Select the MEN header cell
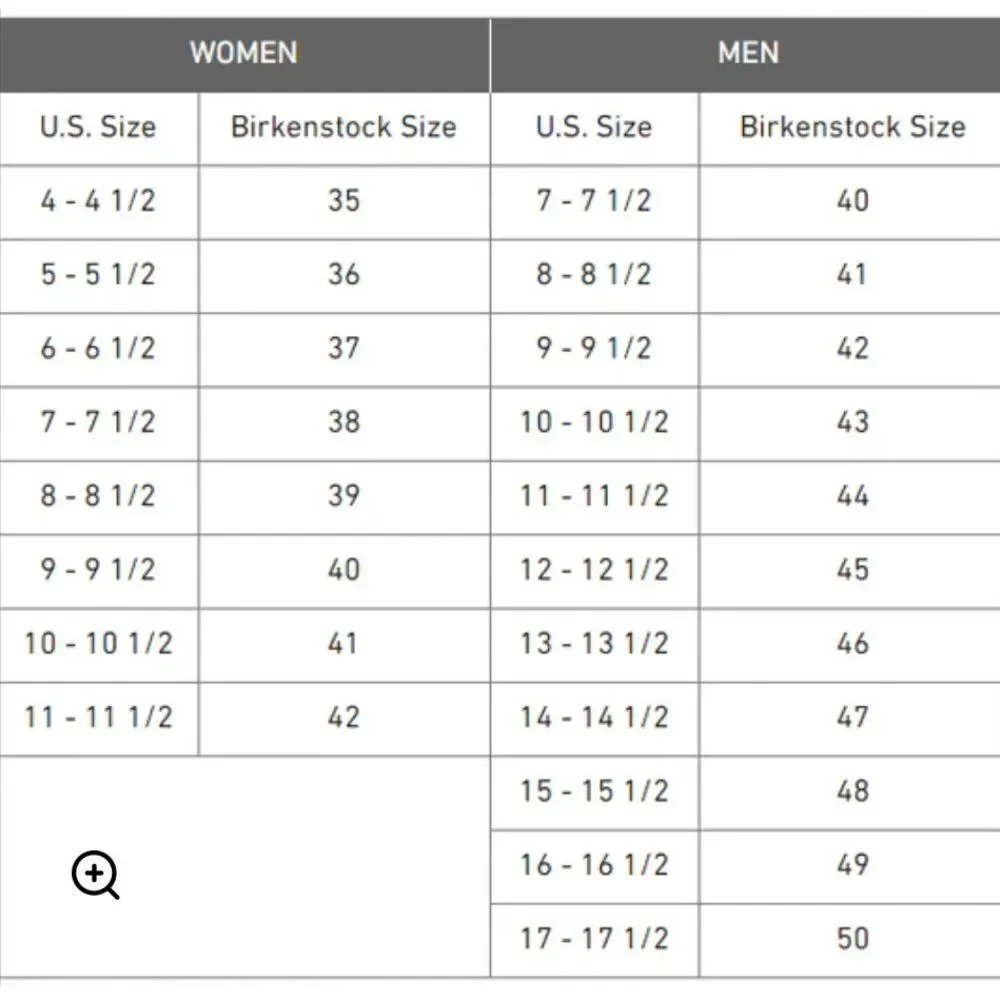 coord(746,55)
